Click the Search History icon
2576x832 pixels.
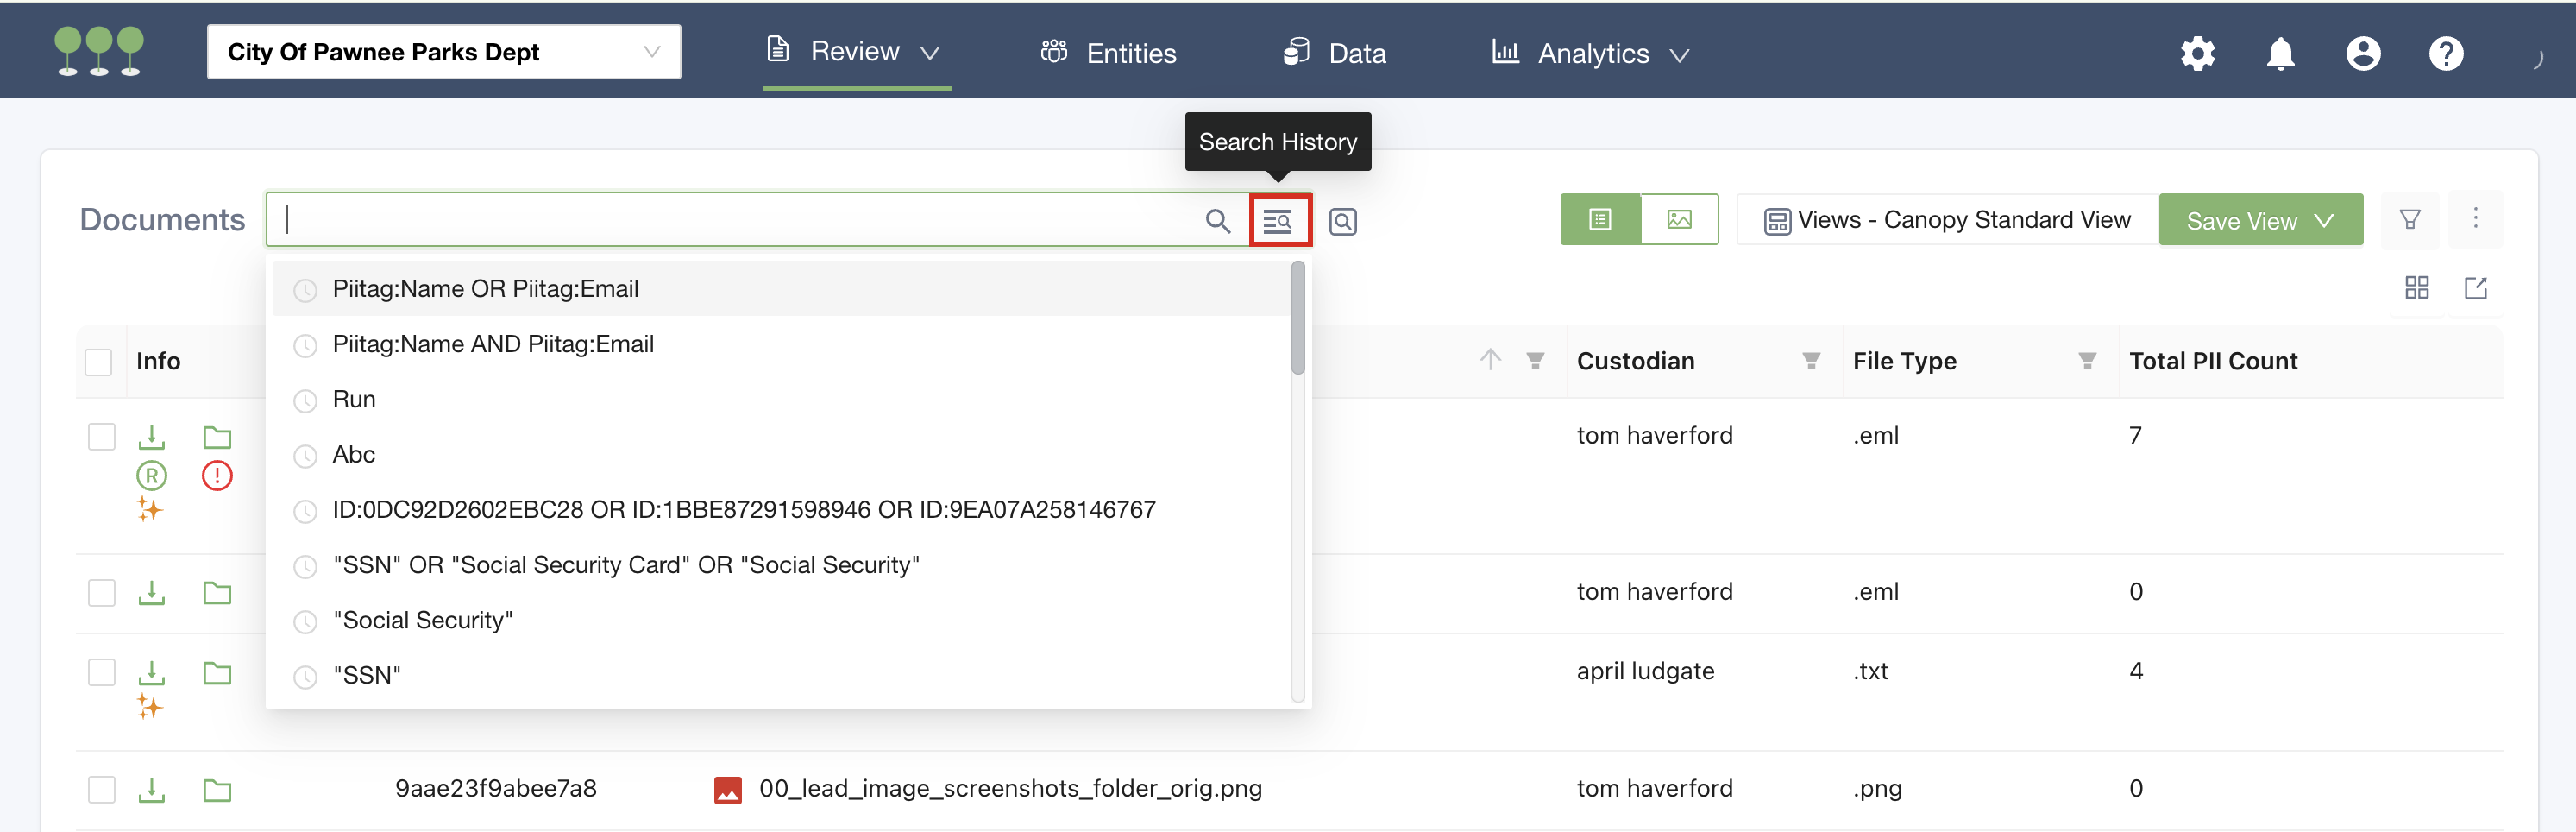click(x=1278, y=221)
